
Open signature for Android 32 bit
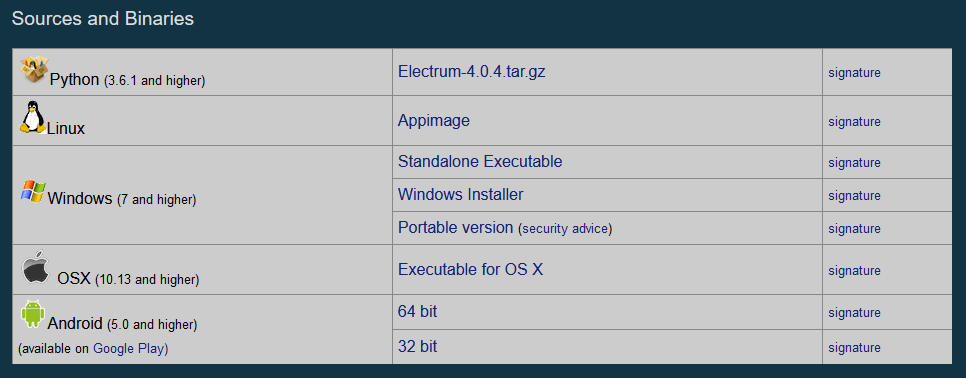point(854,348)
